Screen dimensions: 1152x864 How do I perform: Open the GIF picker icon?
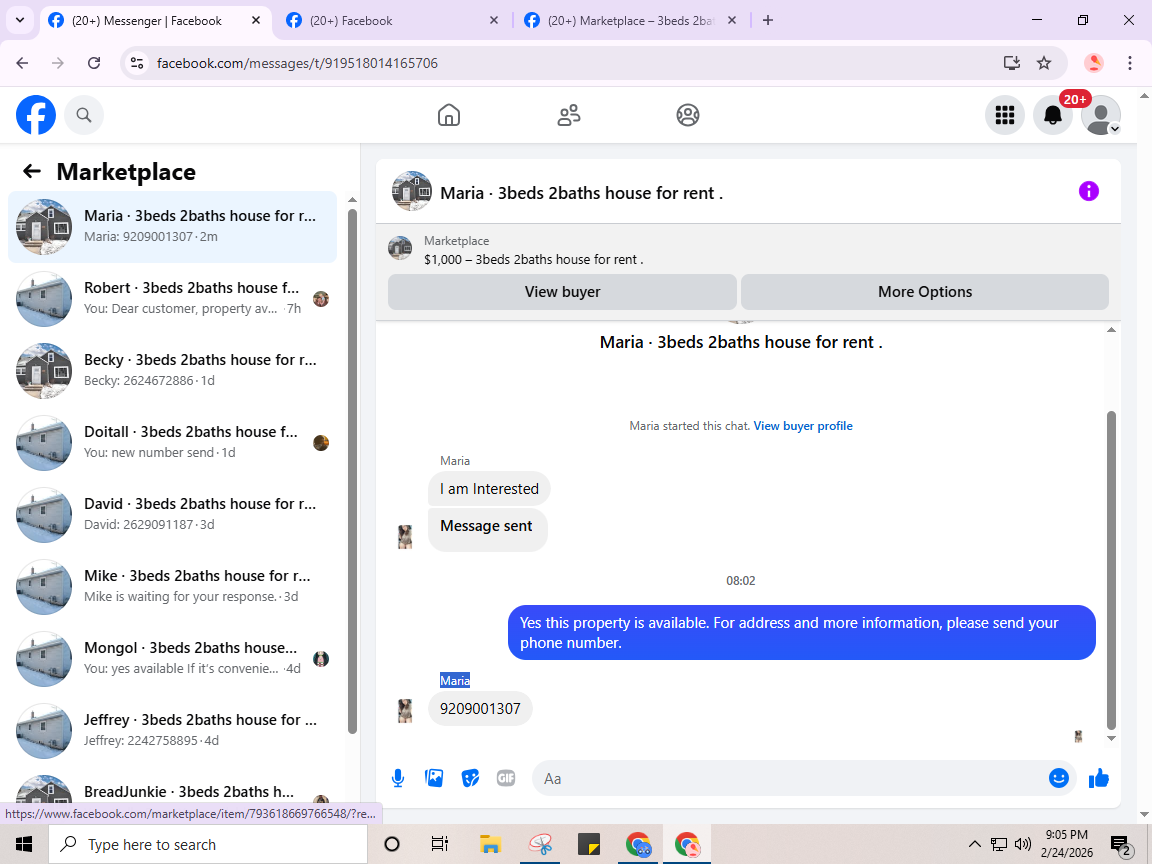click(505, 778)
